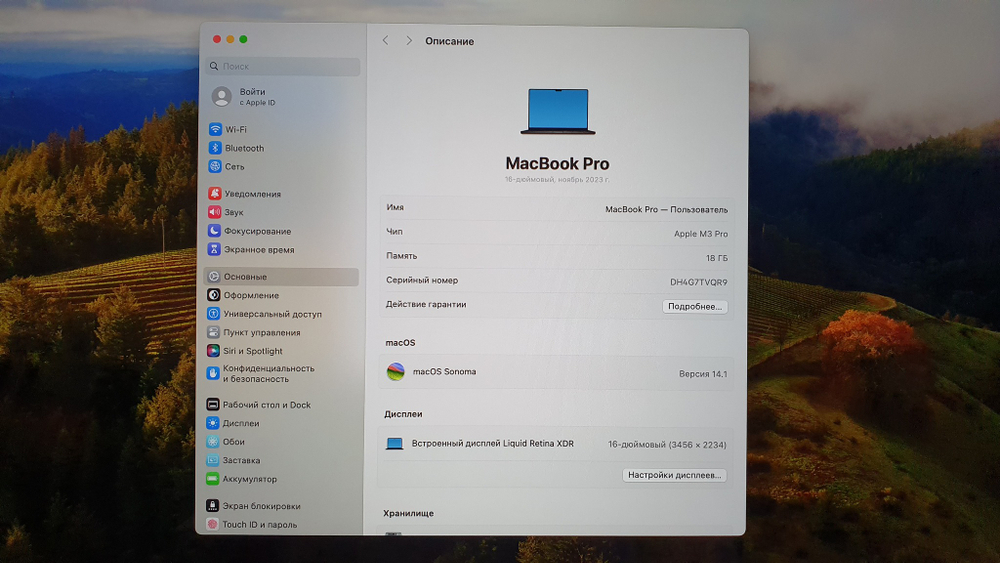
Task: Go back with the left chevron
Action: [385, 40]
